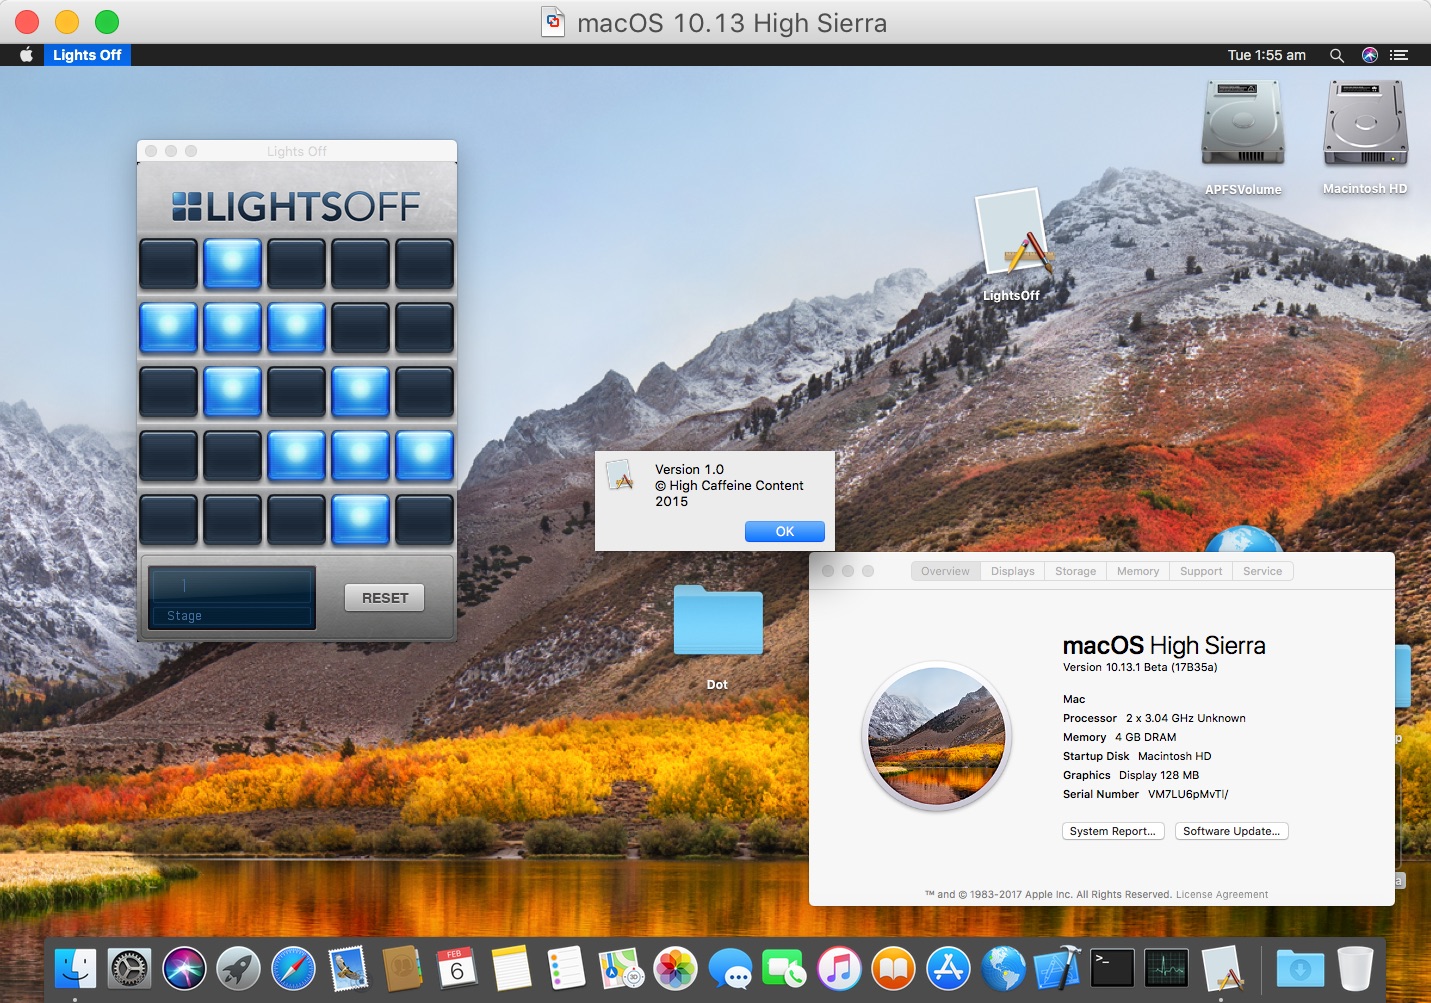Toggle the only lit tile in top row

(232, 264)
